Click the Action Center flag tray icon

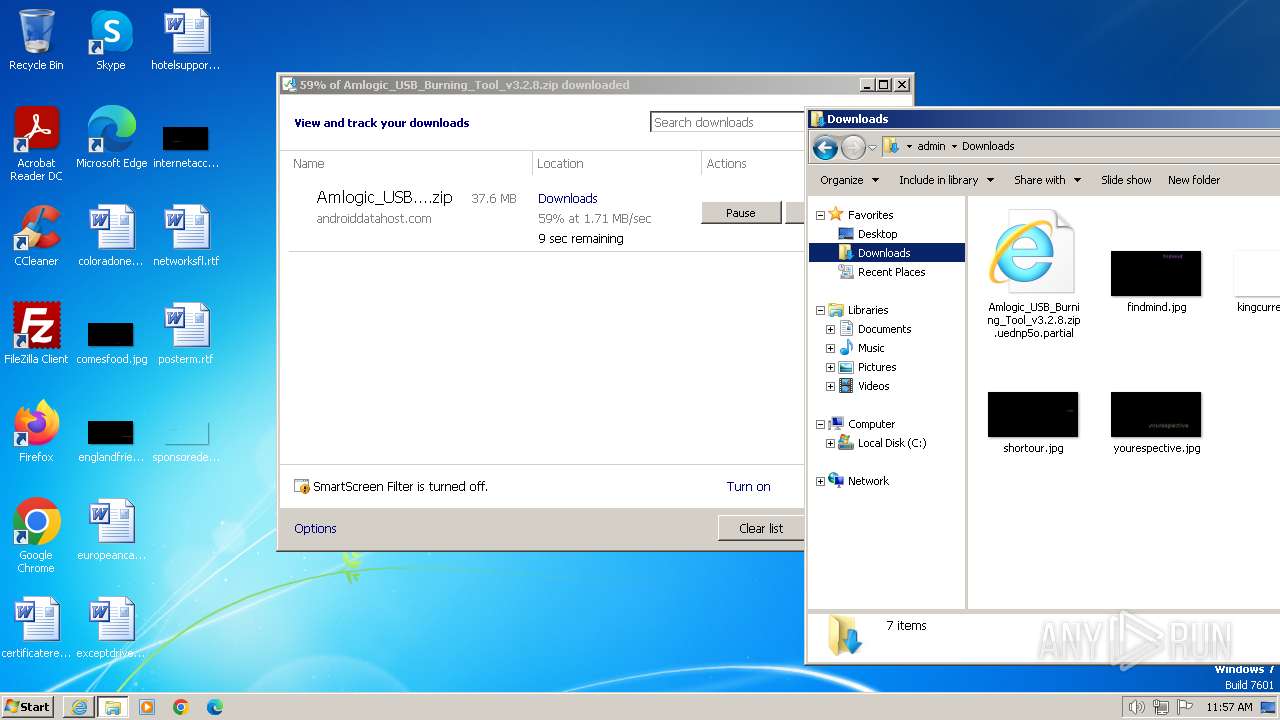point(1185,707)
